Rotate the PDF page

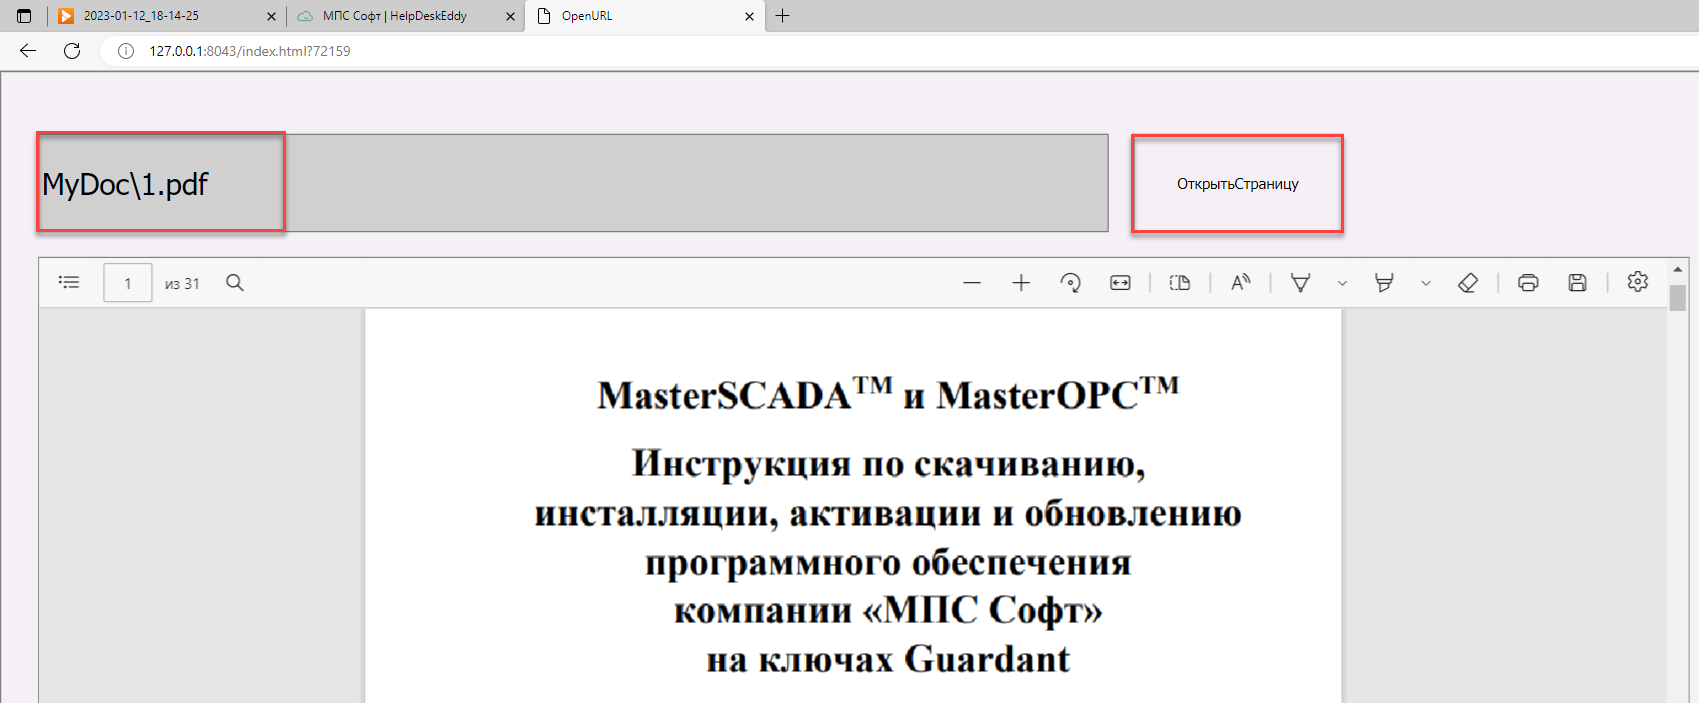pyautogui.click(x=1071, y=283)
